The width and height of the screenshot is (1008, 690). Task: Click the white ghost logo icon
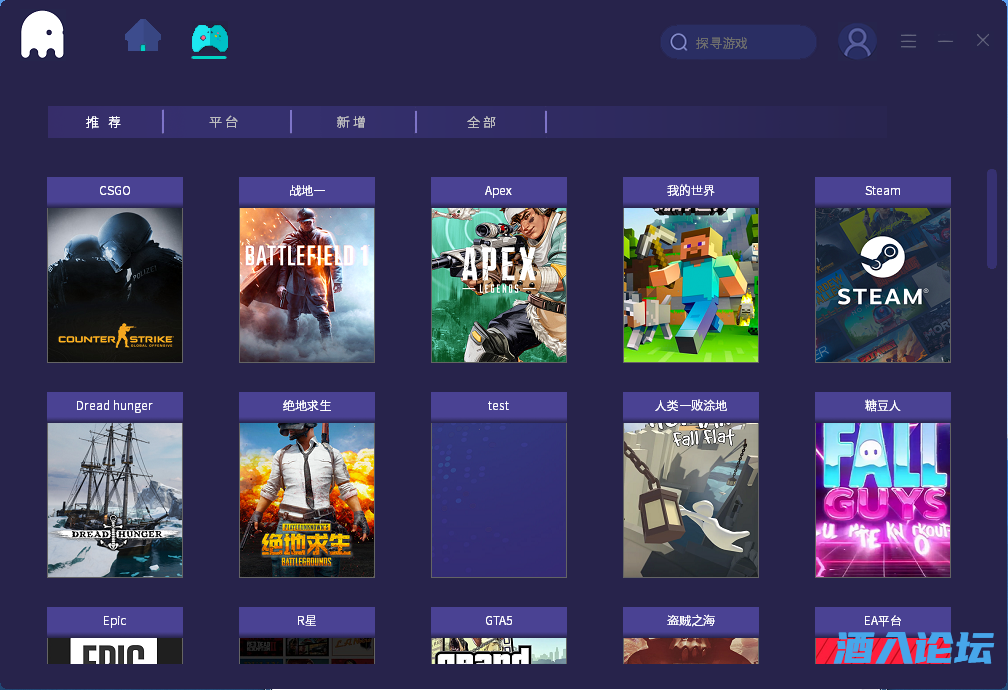pos(42,35)
